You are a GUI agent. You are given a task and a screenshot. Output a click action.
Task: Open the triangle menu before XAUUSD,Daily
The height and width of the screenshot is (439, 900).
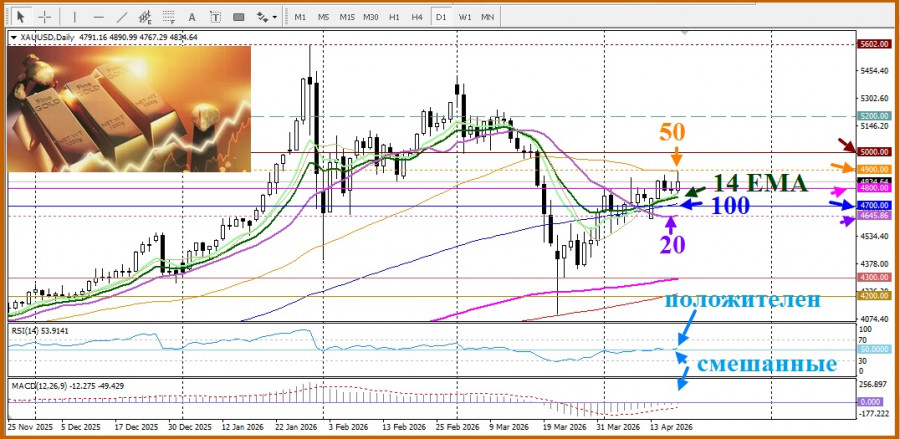point(13,37)
